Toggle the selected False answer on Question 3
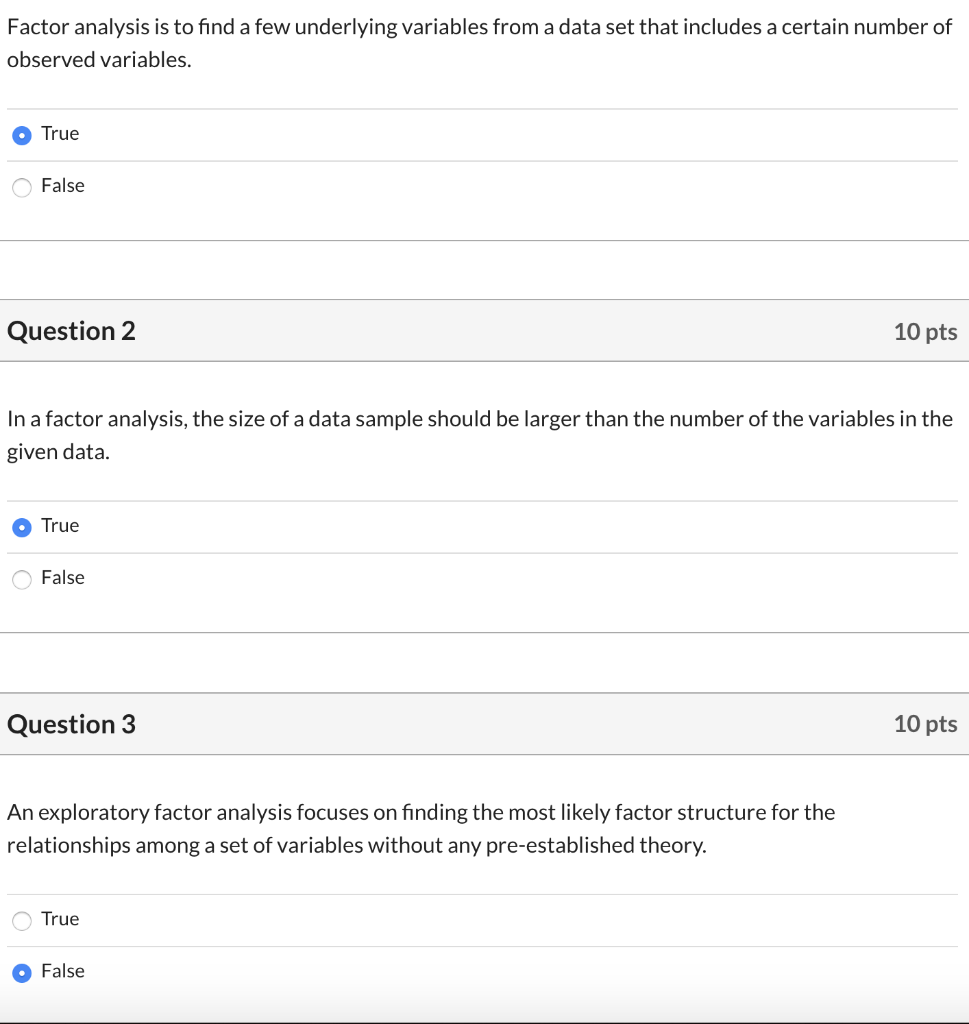This screenshot has width=969, height=1024. coord(21,971)
